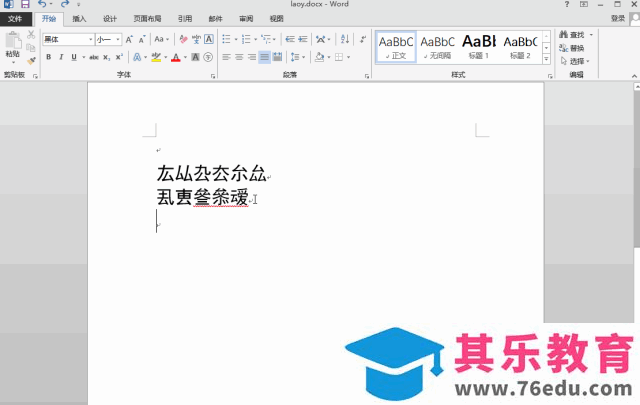Open the font name 黑体 dropdown
The width and height of the screenshot is (640, 405).
91,40
